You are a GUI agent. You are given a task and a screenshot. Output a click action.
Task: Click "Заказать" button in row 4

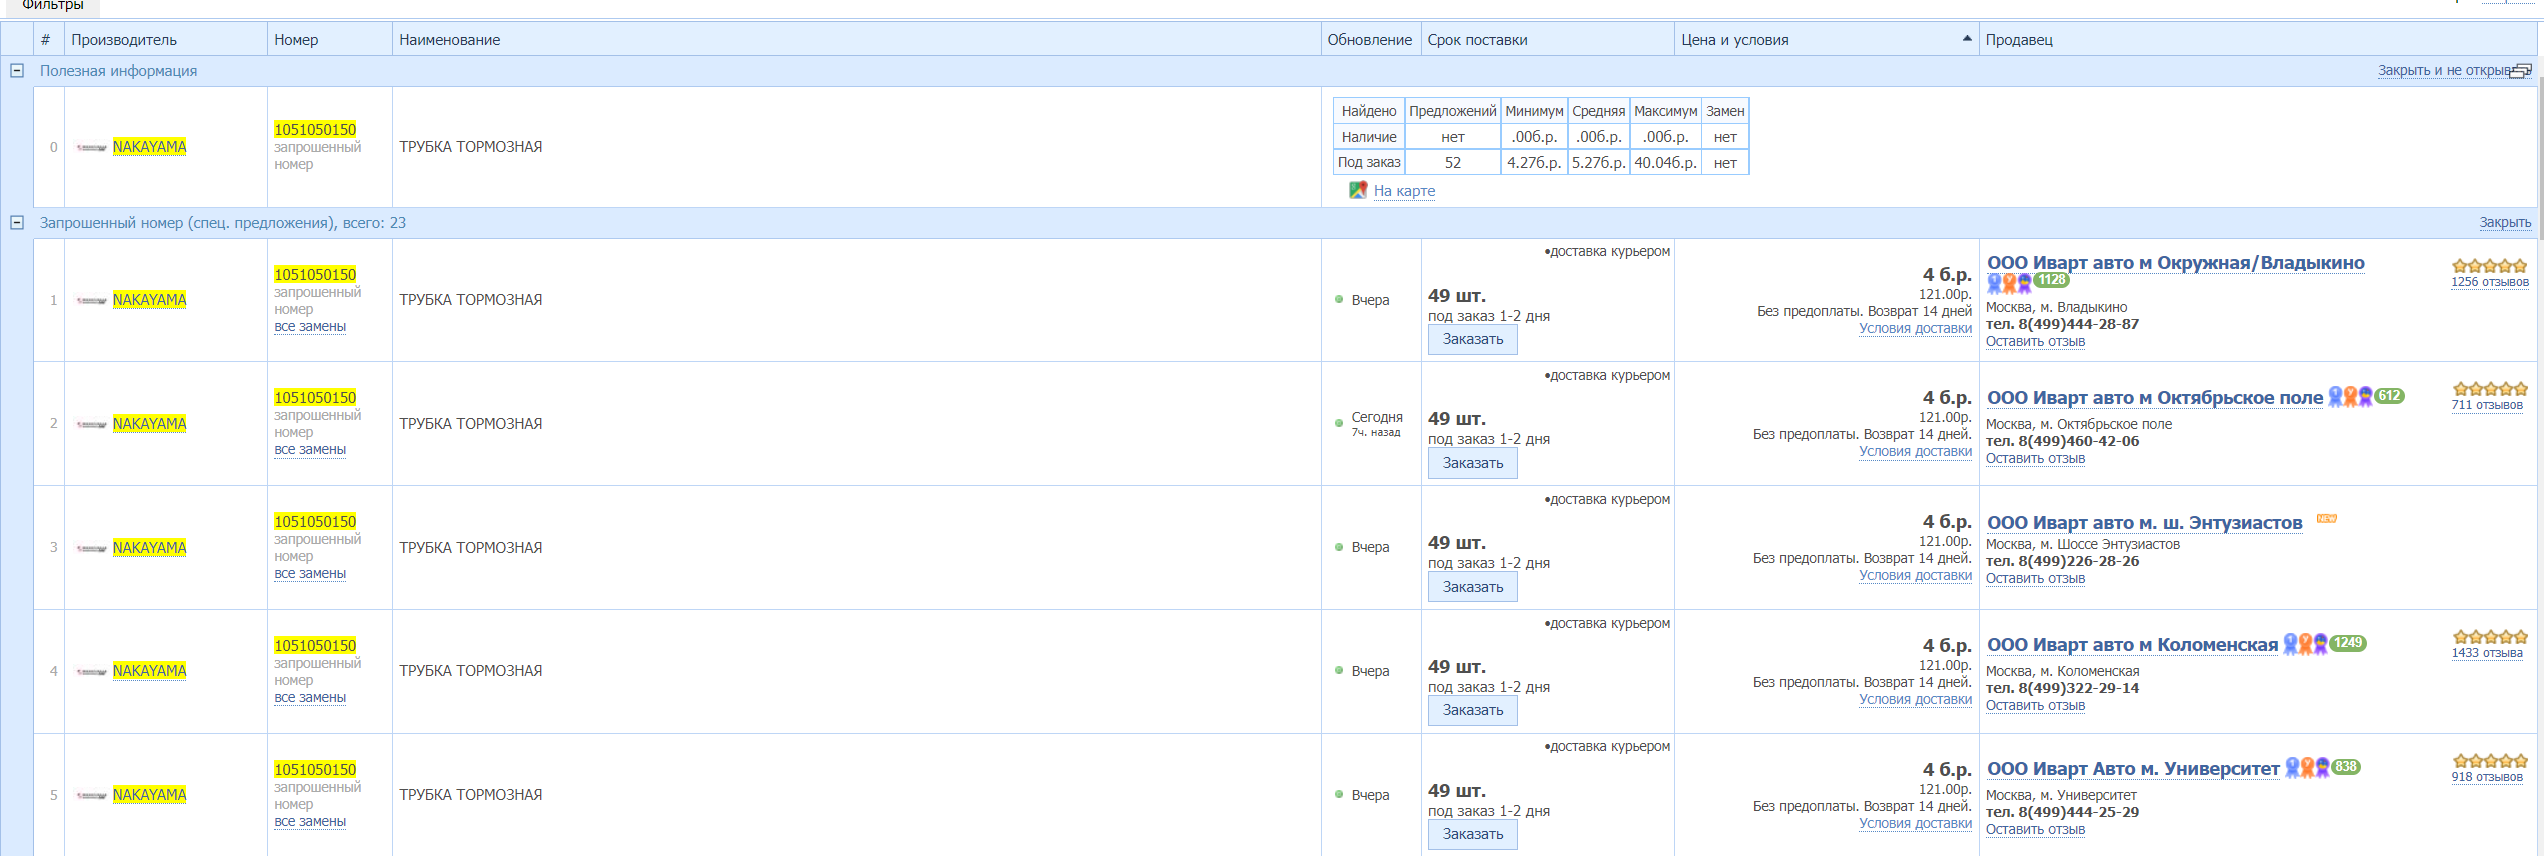point(1473,710)
